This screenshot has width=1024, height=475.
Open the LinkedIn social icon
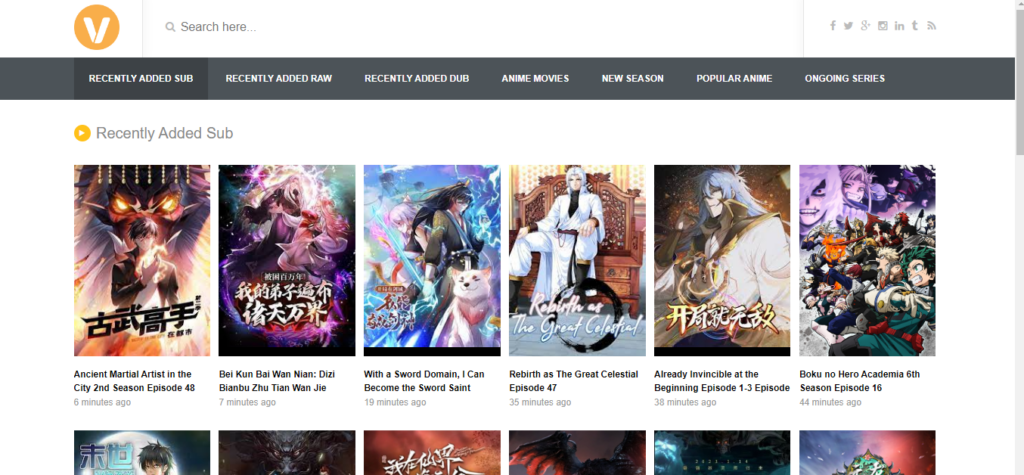[899, 25]
